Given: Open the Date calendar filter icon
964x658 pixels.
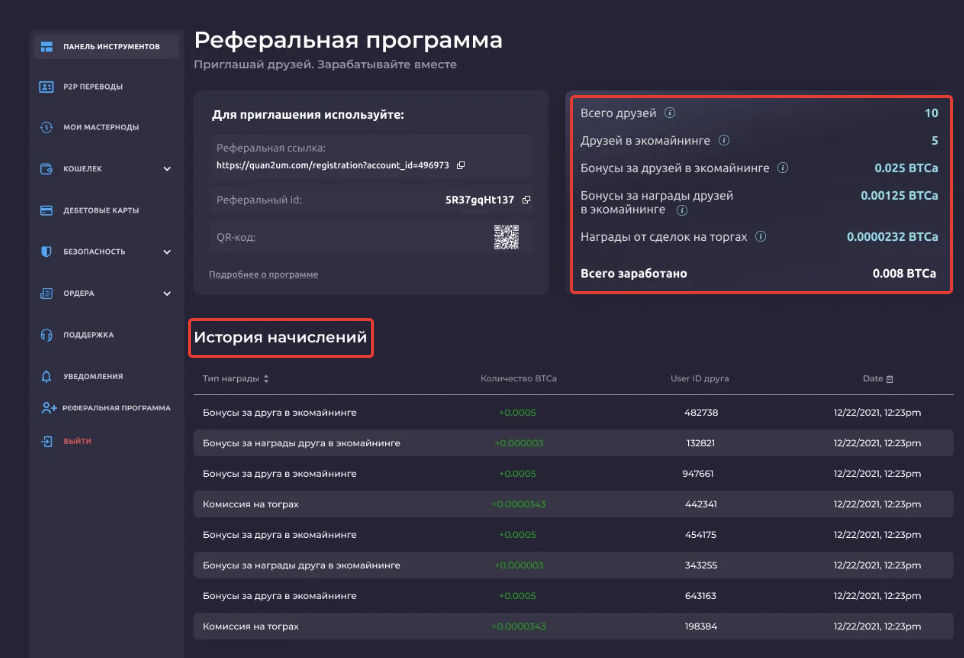Looking at the screenshot, I should pyautogui.click(x=890, y=379).
